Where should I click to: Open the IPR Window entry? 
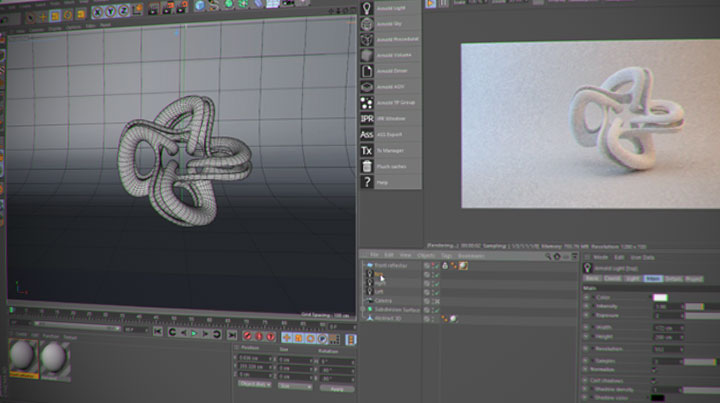tap(390, 118)
